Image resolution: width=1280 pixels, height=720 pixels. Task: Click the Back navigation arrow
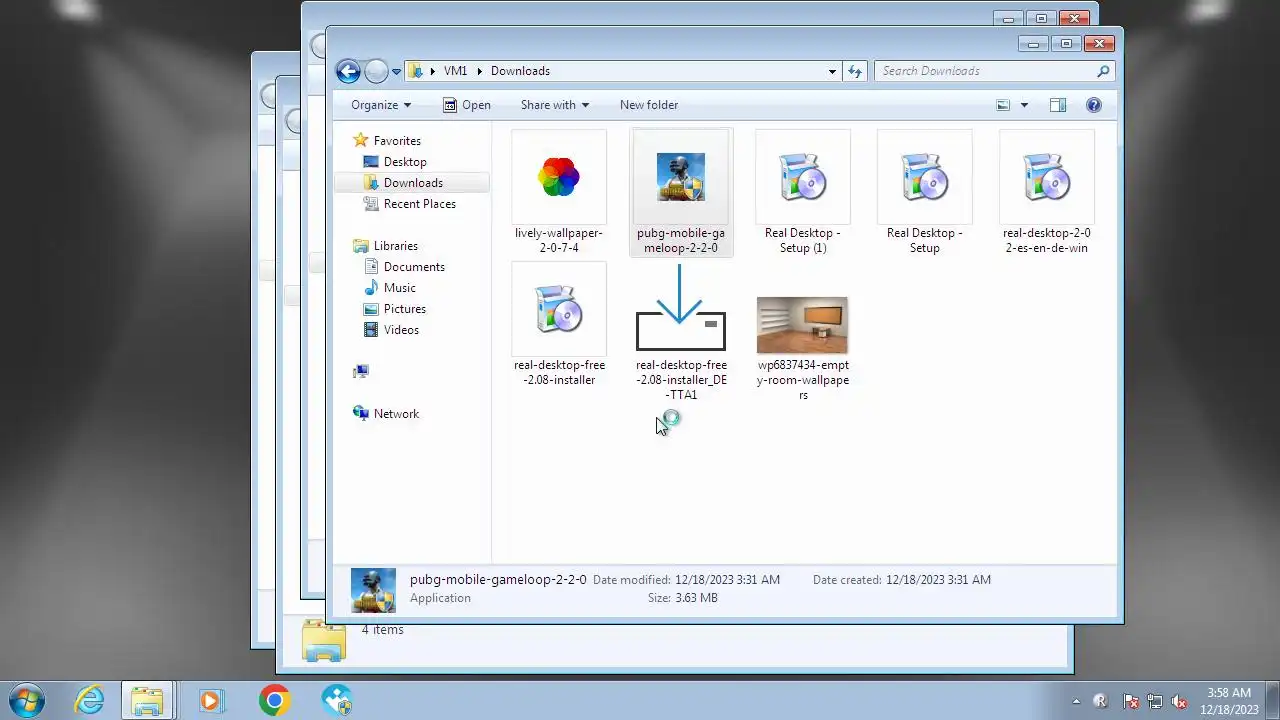pyautogui.click(x=348, y=71)
